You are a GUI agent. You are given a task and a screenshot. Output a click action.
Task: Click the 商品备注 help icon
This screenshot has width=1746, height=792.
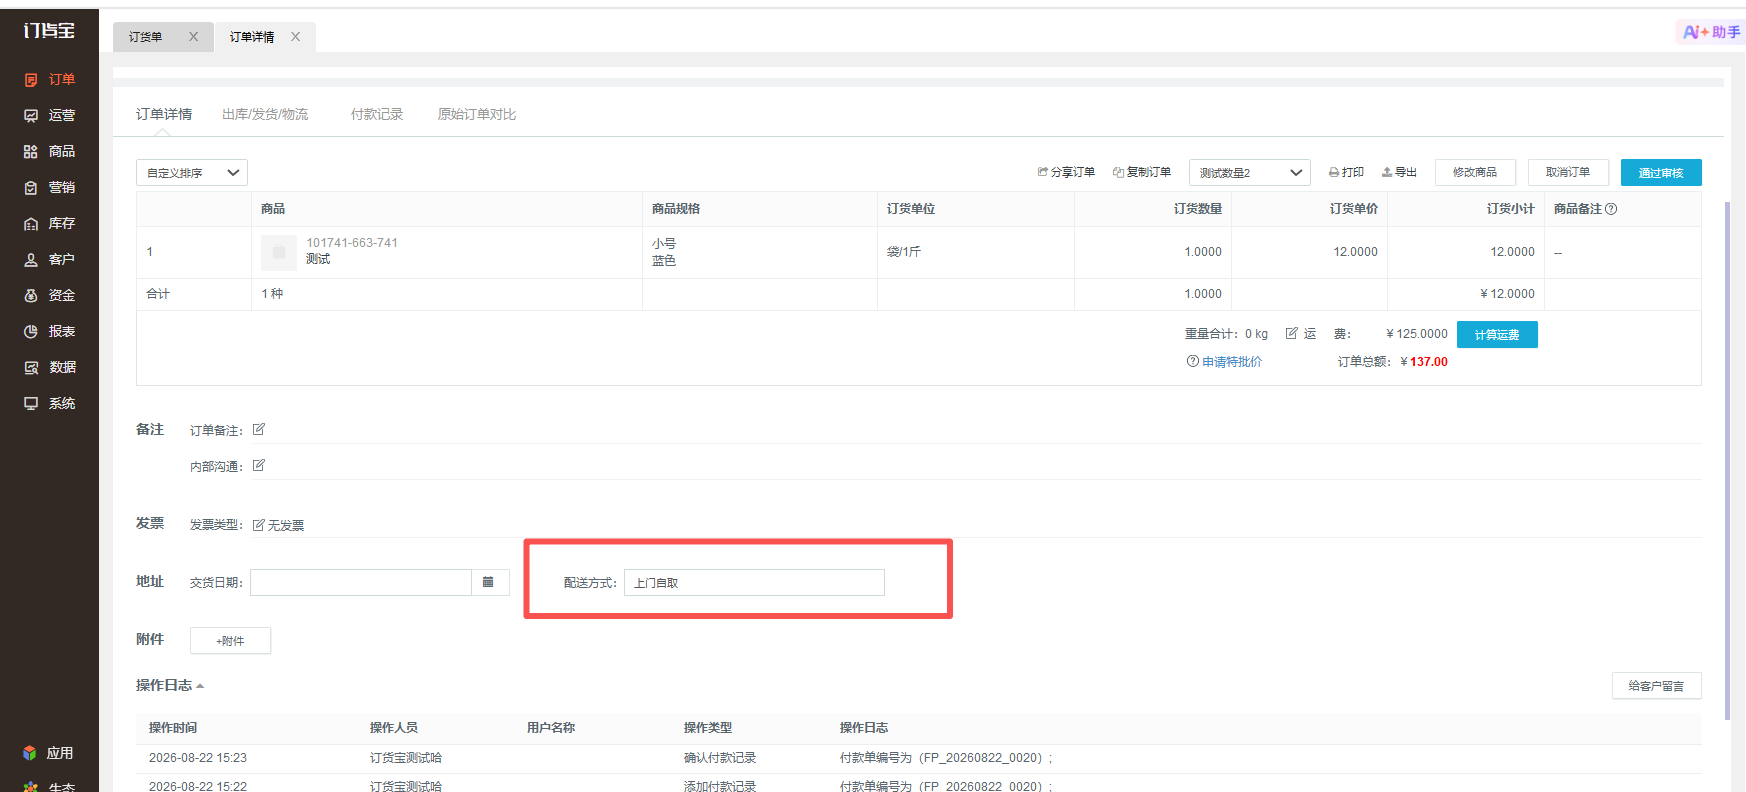[x=1611, y=209]
